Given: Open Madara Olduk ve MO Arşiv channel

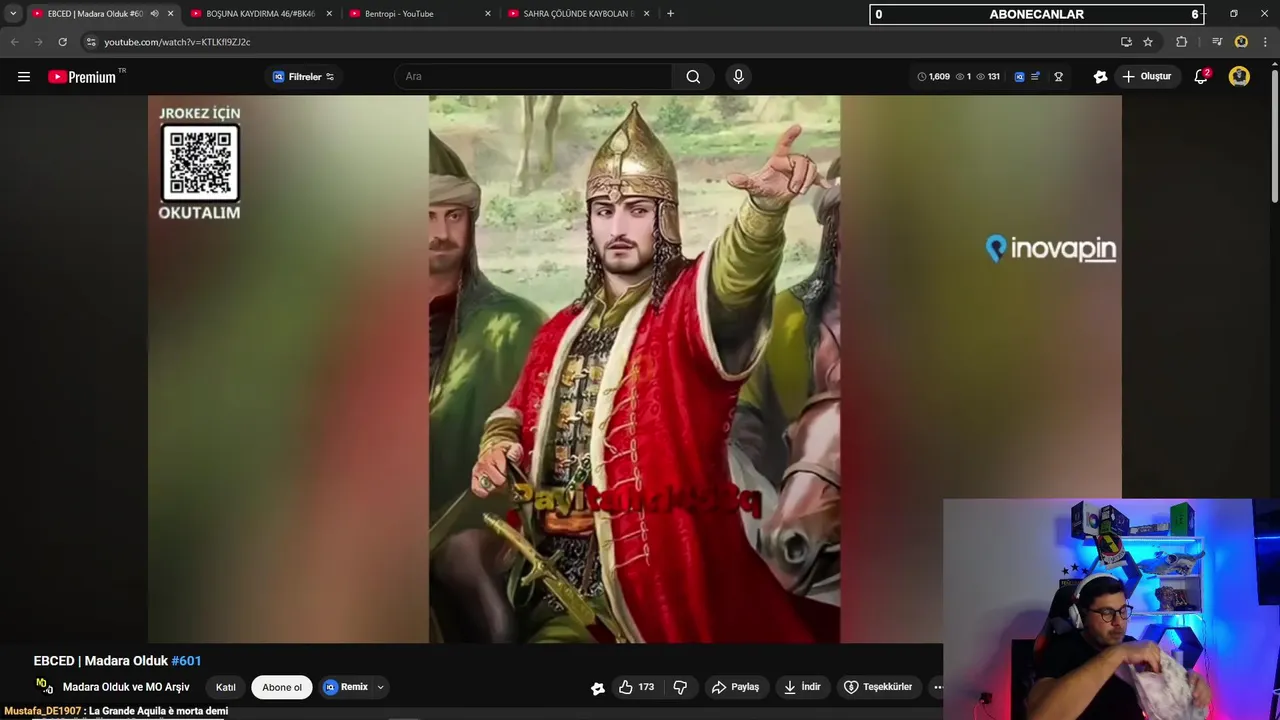Looking at the screenshot, I should point(126,687).
